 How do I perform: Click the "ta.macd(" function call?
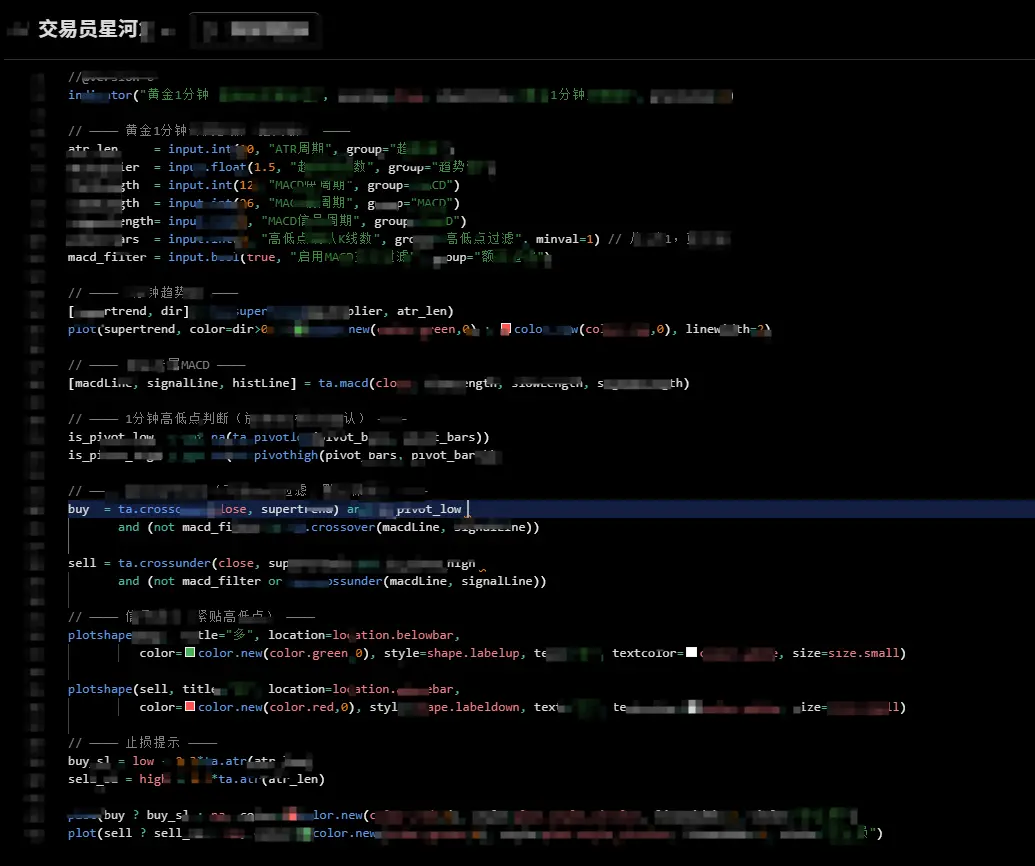click(x=347, y=383)
